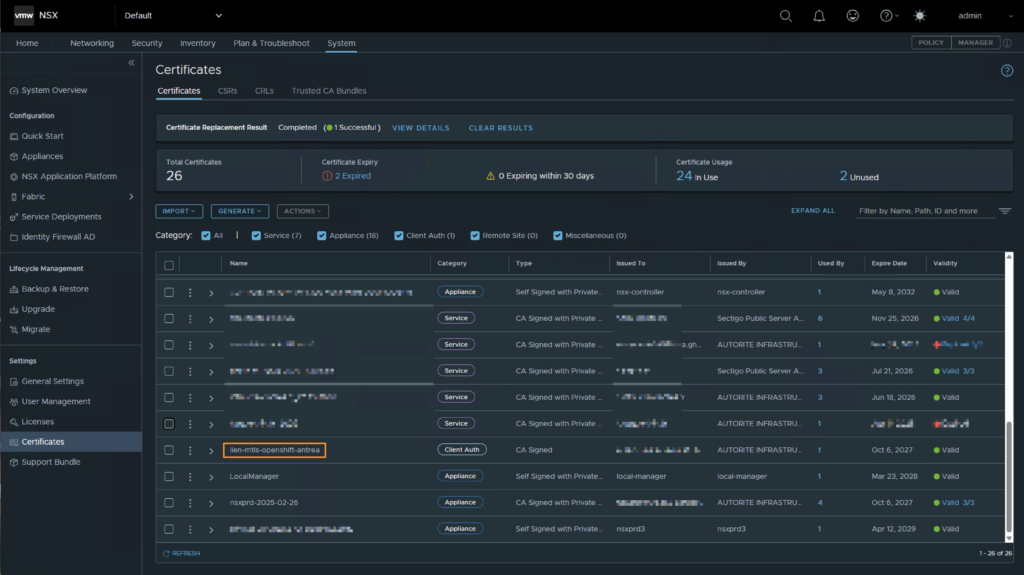This screenshot has width=1024, height=575.
Task: Click the filter by name input field
Action: coord(925,211)
